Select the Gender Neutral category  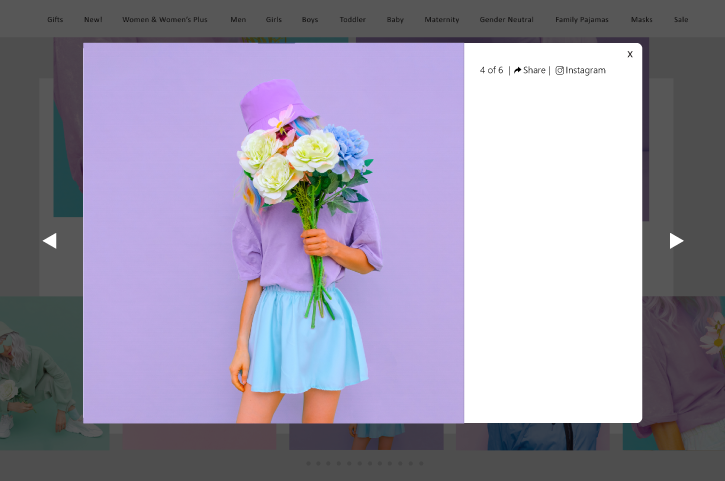click(506, 19)
